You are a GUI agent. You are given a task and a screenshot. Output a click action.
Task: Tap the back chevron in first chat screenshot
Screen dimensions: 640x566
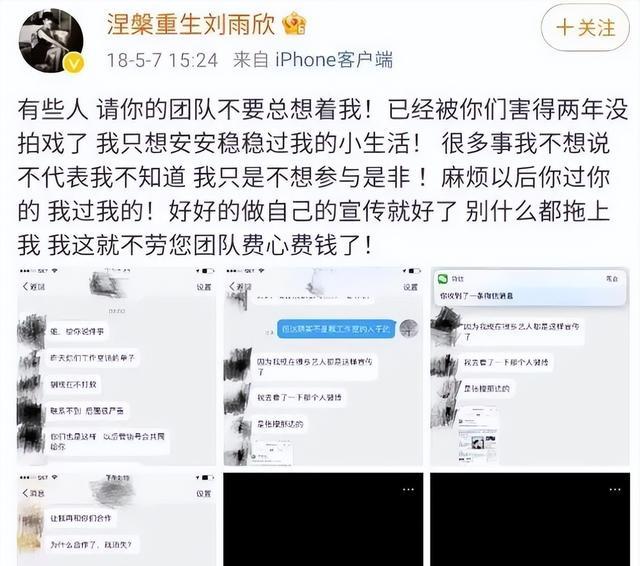(26, 286)
